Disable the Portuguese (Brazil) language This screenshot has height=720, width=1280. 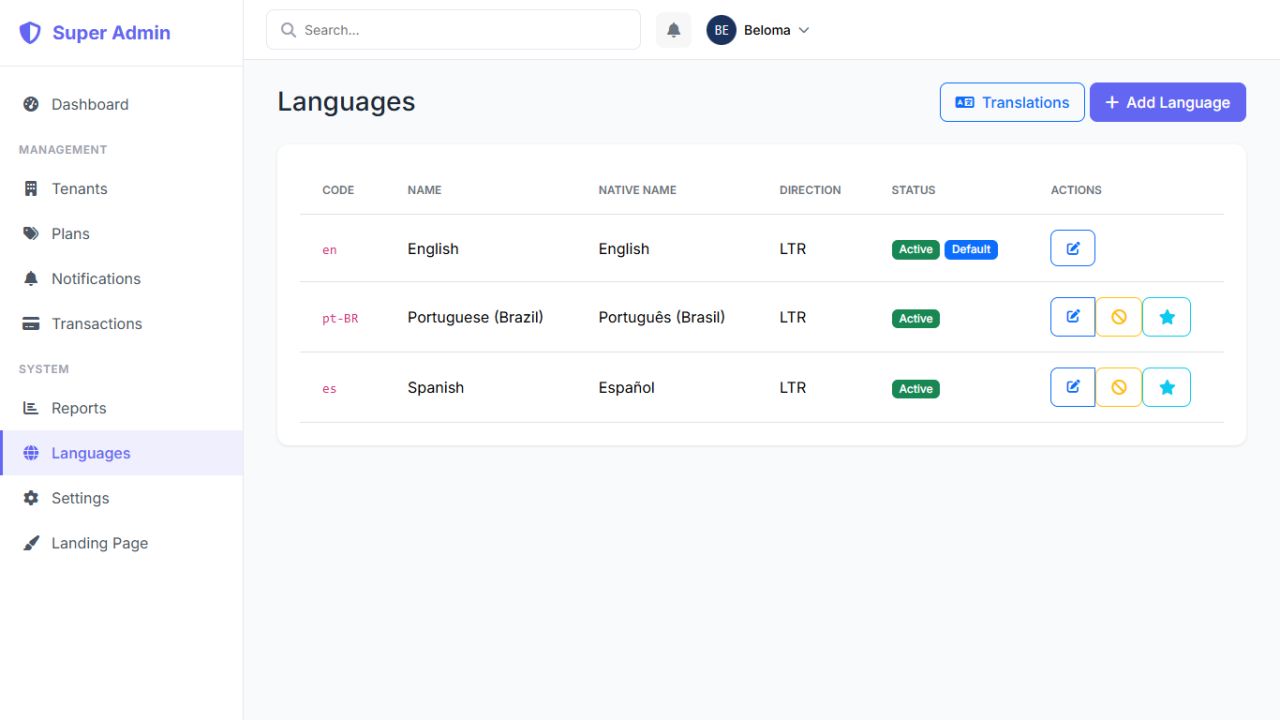[x=1119, y=317]
